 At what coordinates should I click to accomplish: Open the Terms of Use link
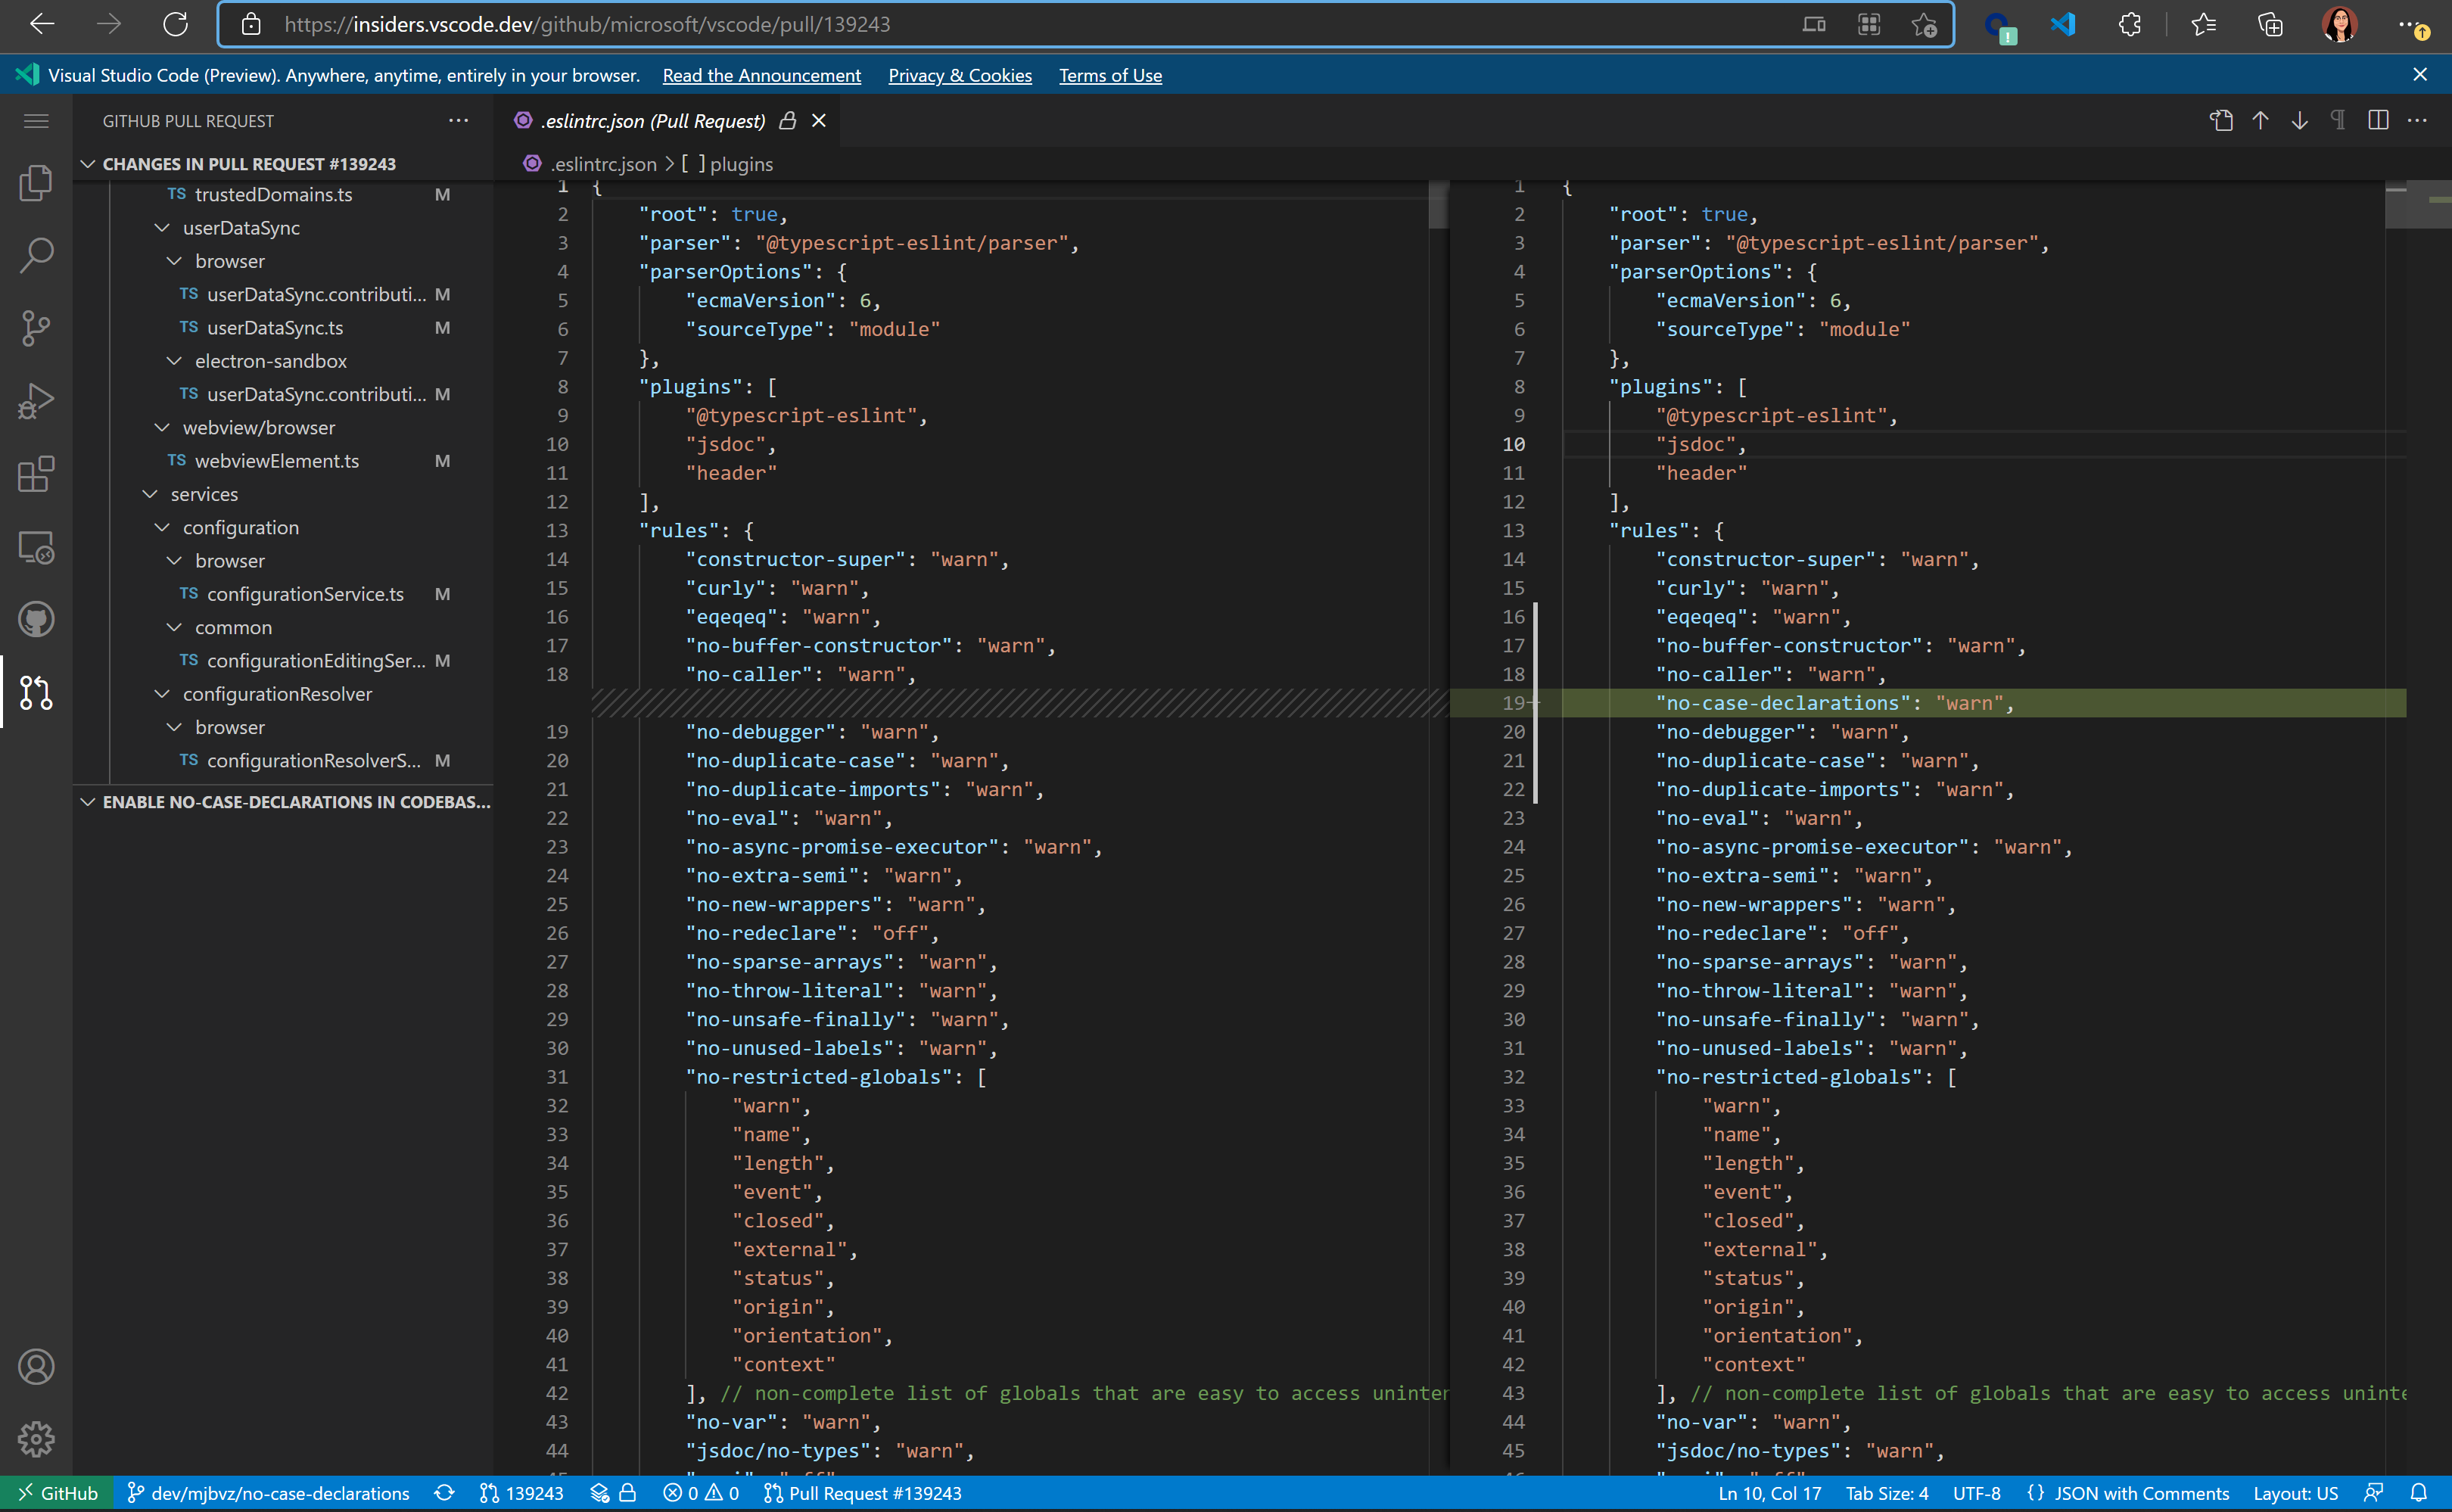(1110, 75)
